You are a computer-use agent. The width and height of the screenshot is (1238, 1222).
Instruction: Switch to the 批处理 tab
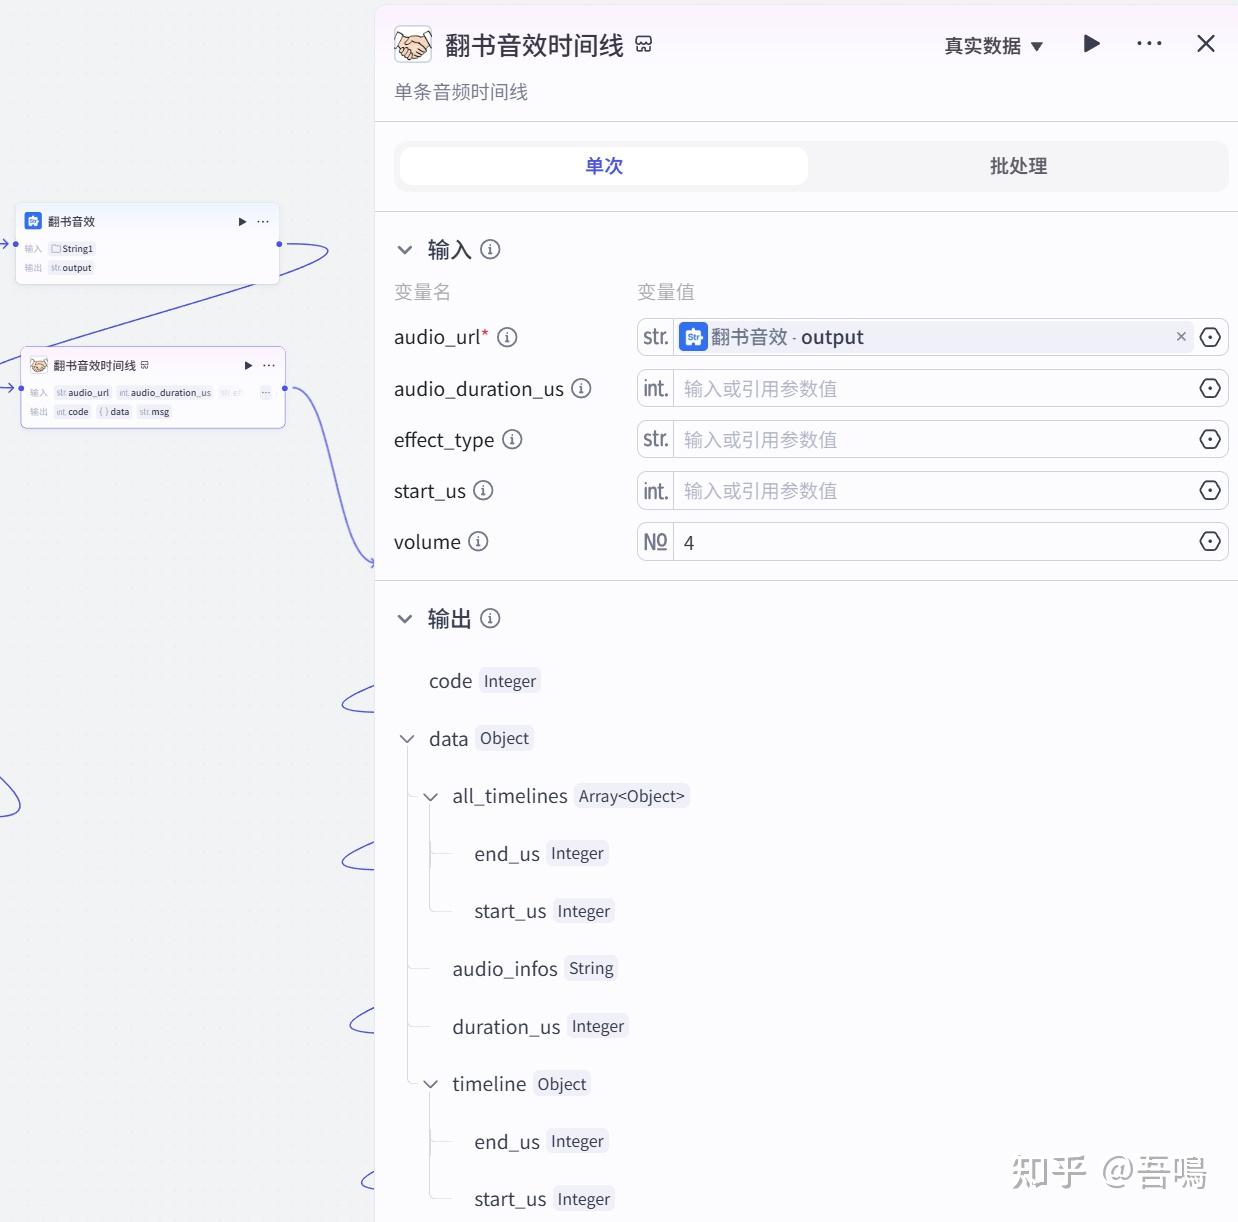pyautogui.click(x=1018, y=166)
